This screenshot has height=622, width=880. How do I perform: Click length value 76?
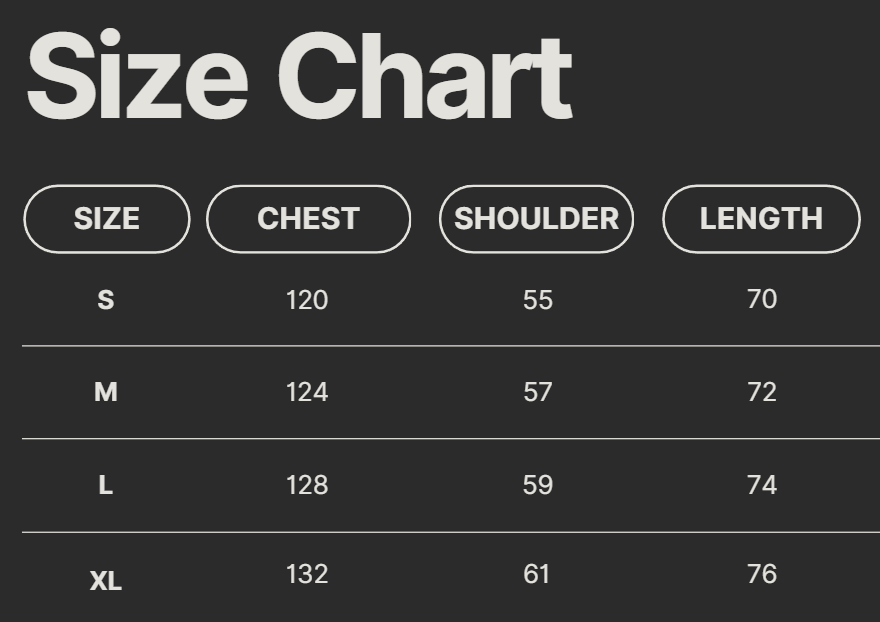pyautogui.click(x=762, y=574)
